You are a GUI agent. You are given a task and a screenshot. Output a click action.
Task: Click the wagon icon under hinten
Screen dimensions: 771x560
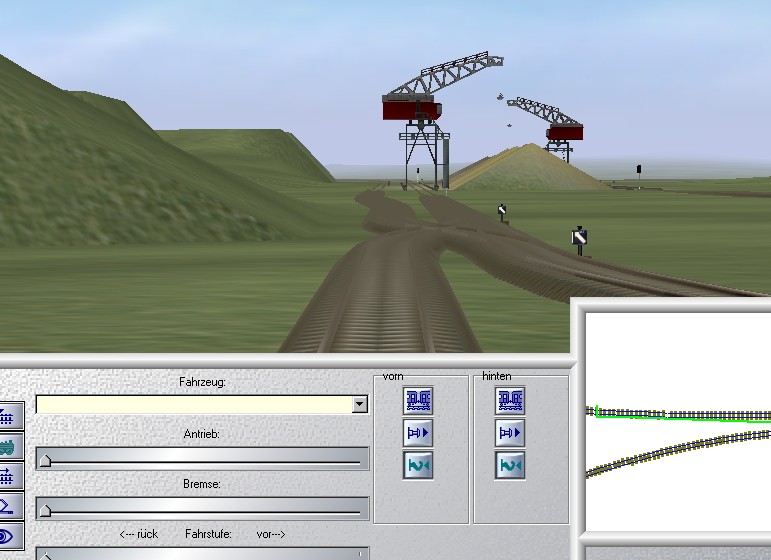pos(510,401)
